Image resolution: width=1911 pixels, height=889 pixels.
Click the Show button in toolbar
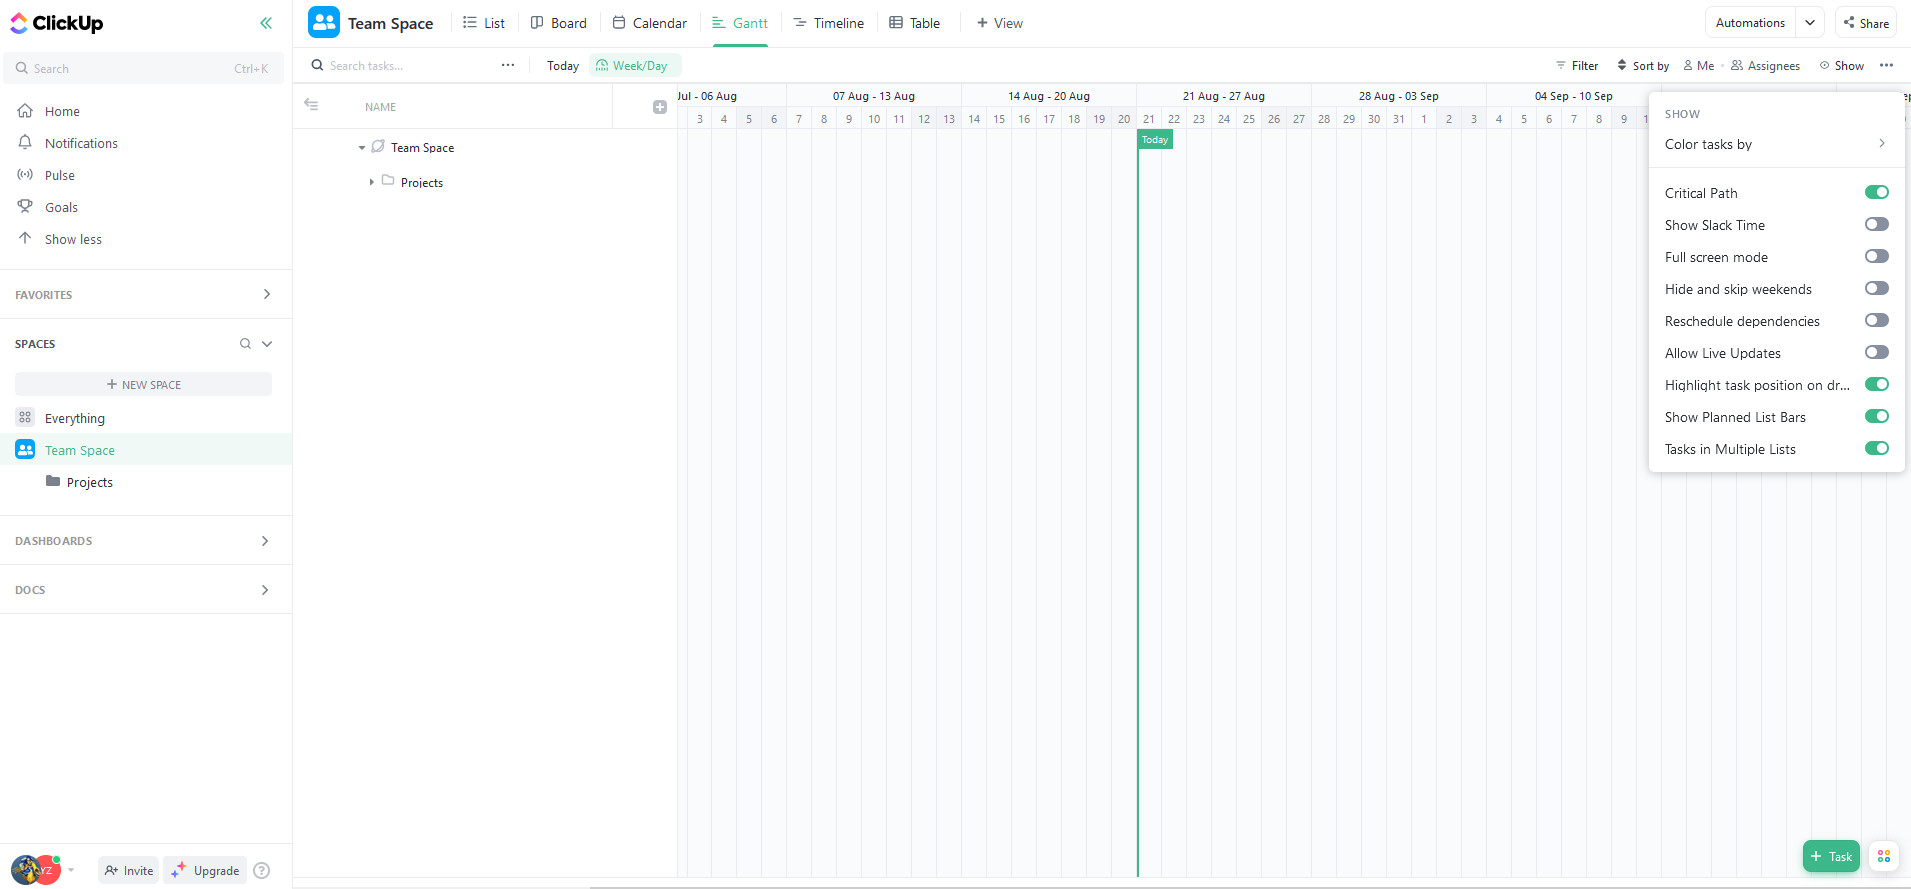tap(1841, 65)
